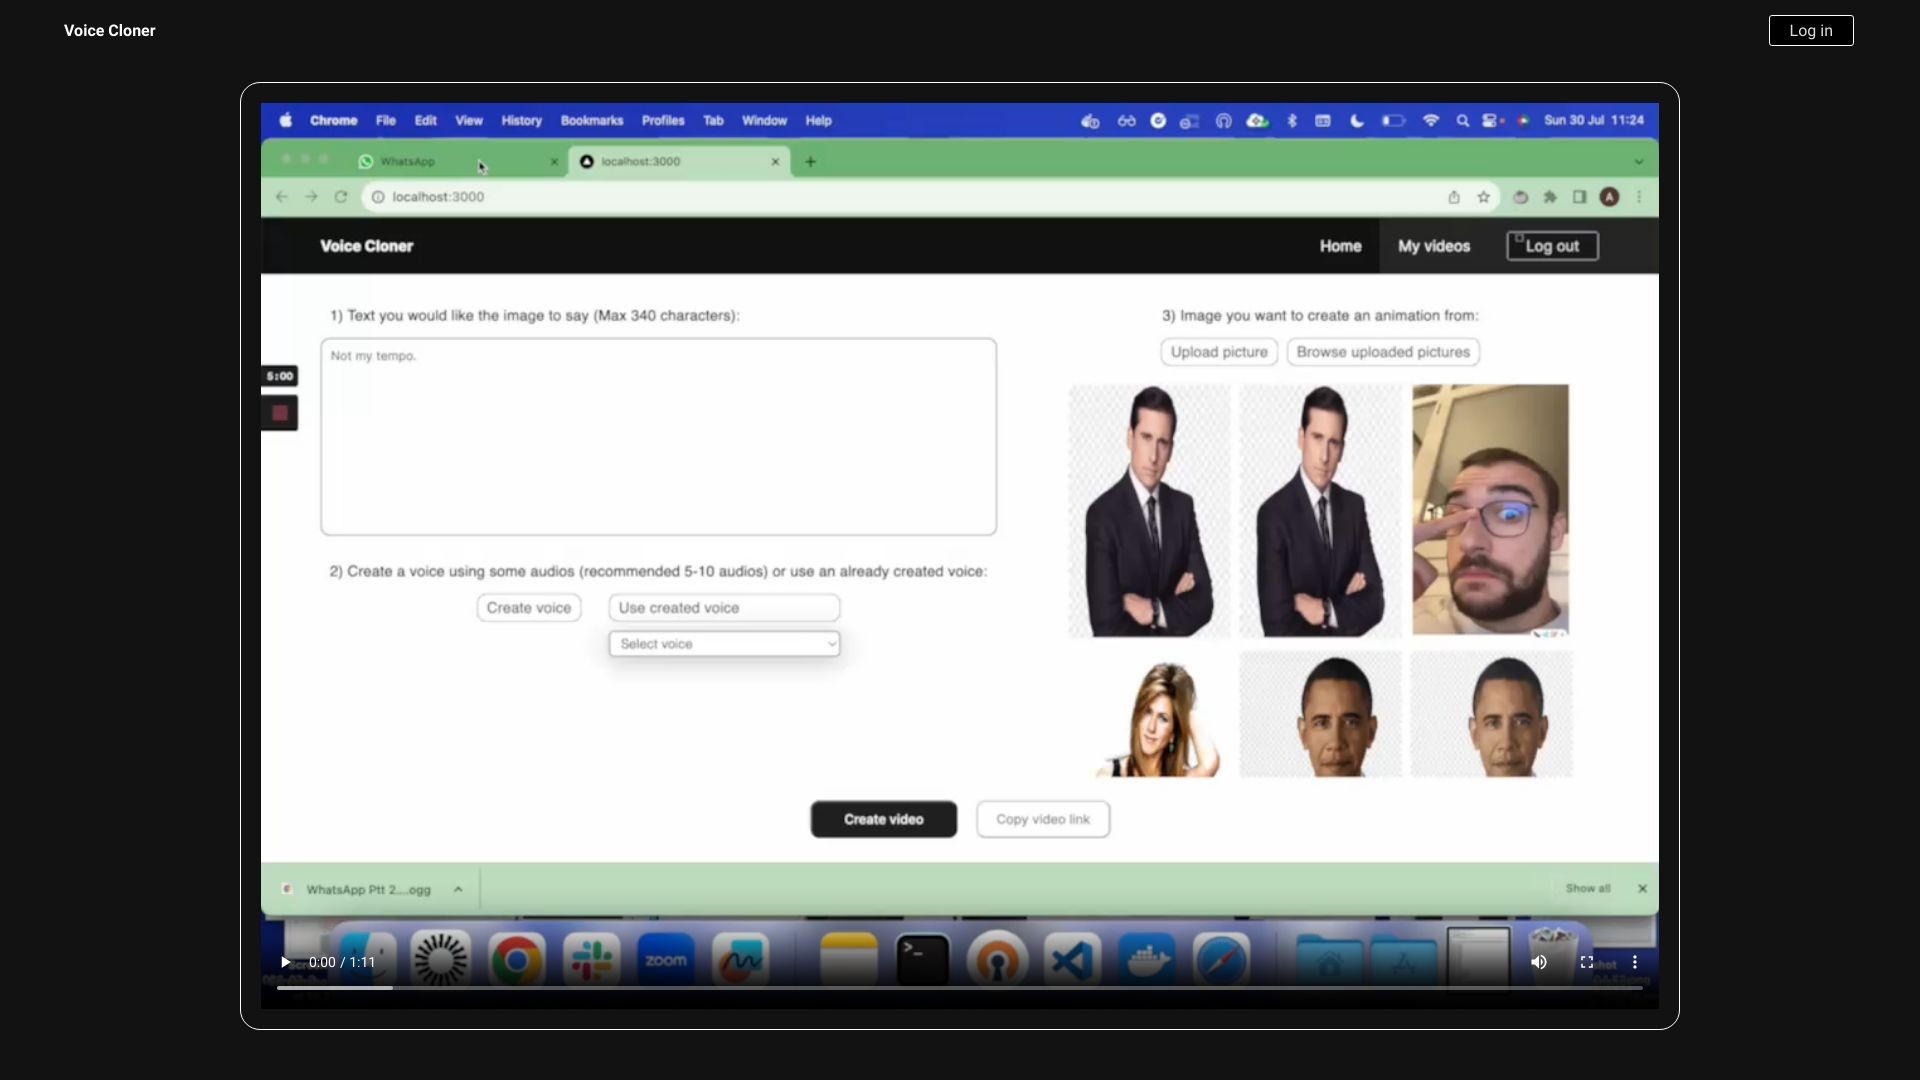The width and height of the screenshot is (1920, 1080).
Task: Click the extensions puzzle icon in Chrome's toolbar
Action: 1551,197
